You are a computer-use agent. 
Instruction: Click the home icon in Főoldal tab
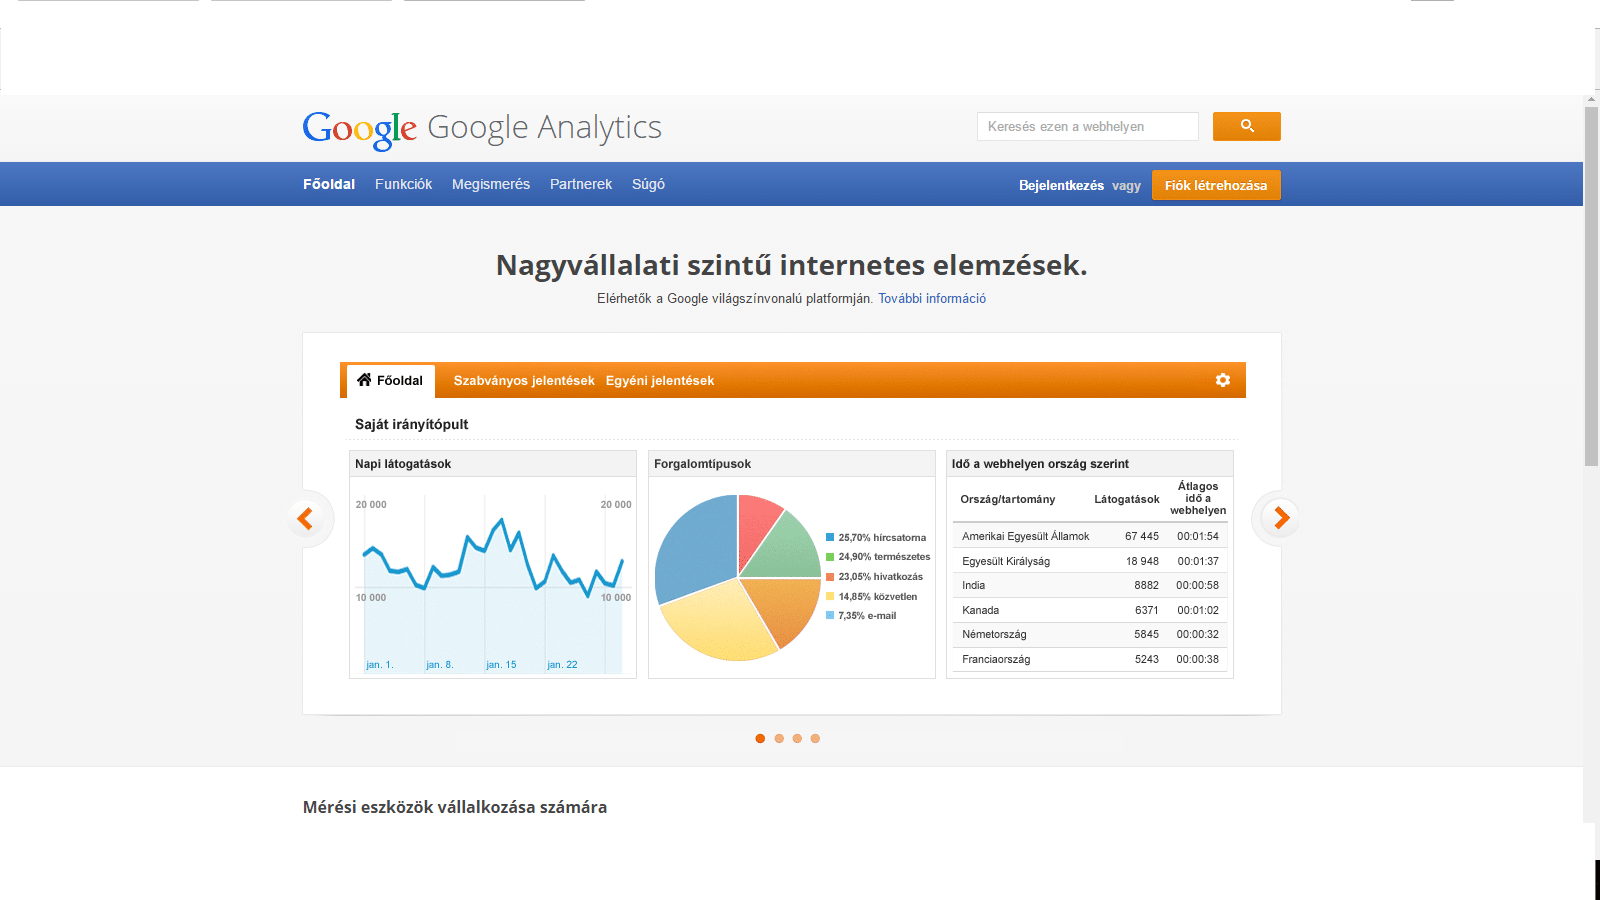pyautogui.click(x=364, y=380)
